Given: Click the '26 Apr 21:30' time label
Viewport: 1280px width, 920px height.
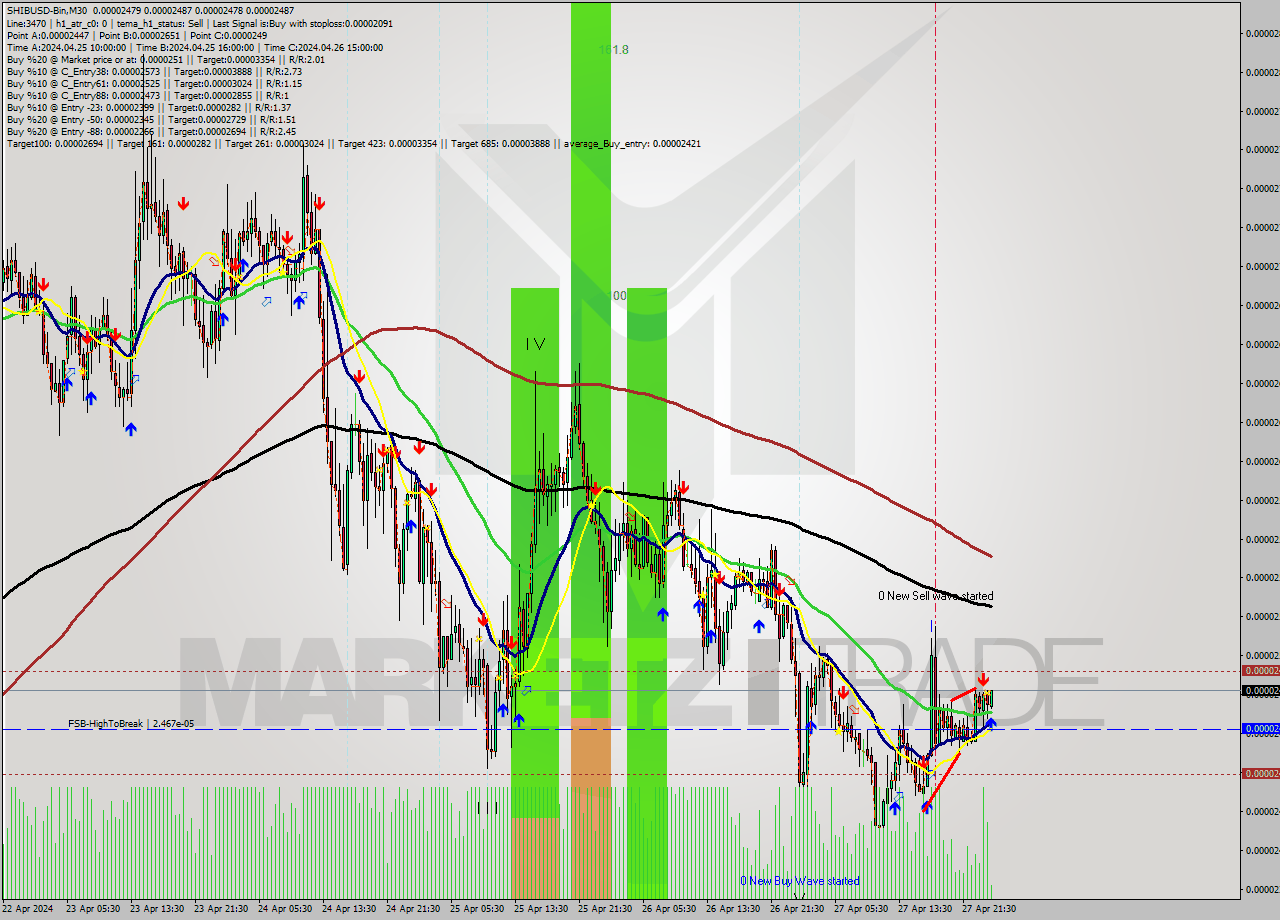Looking at the screenshot, I should [x=797, y=909].
